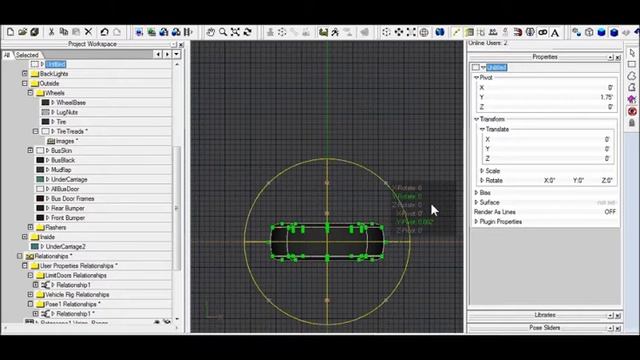Expand the Flashers folder
The width and height of the screenshot is (640, 360).
tap(31, 227)
